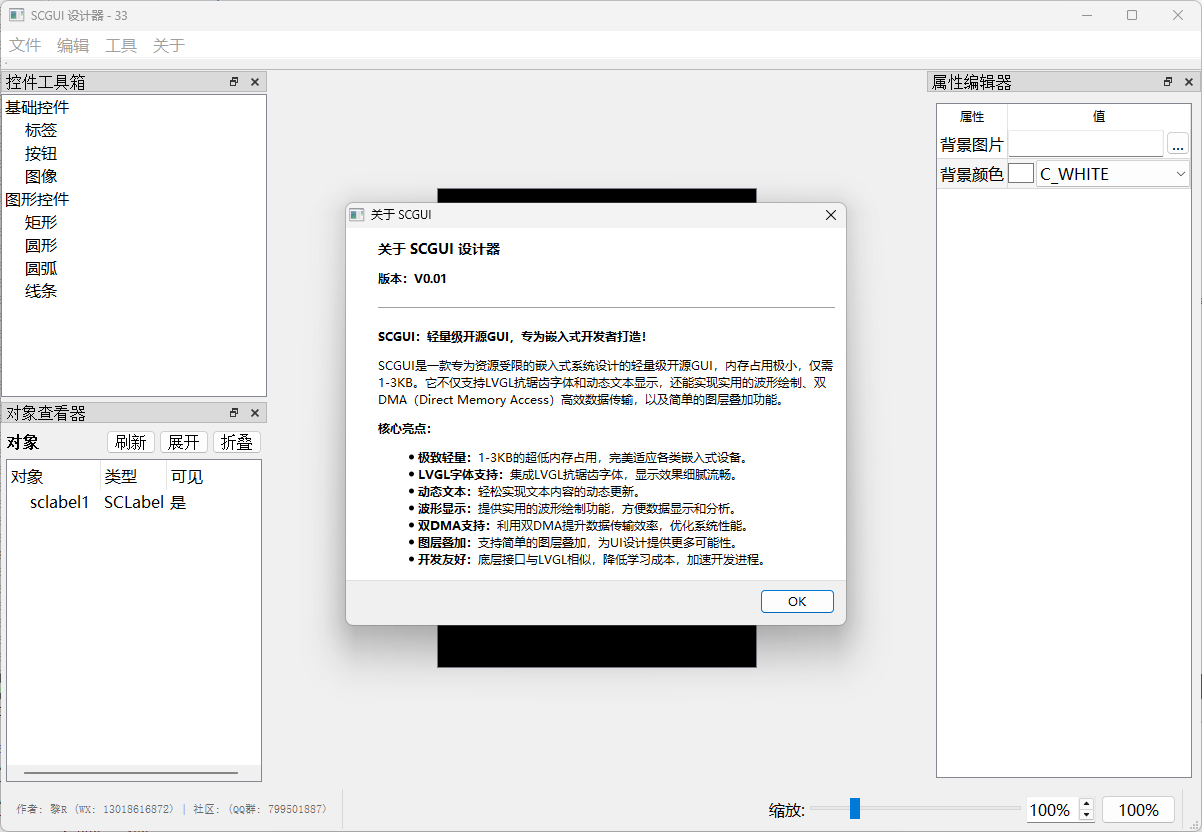Minimize the SCGUI 设计器 window
Screen dimensions: 1202x832
coord(1086,15)
